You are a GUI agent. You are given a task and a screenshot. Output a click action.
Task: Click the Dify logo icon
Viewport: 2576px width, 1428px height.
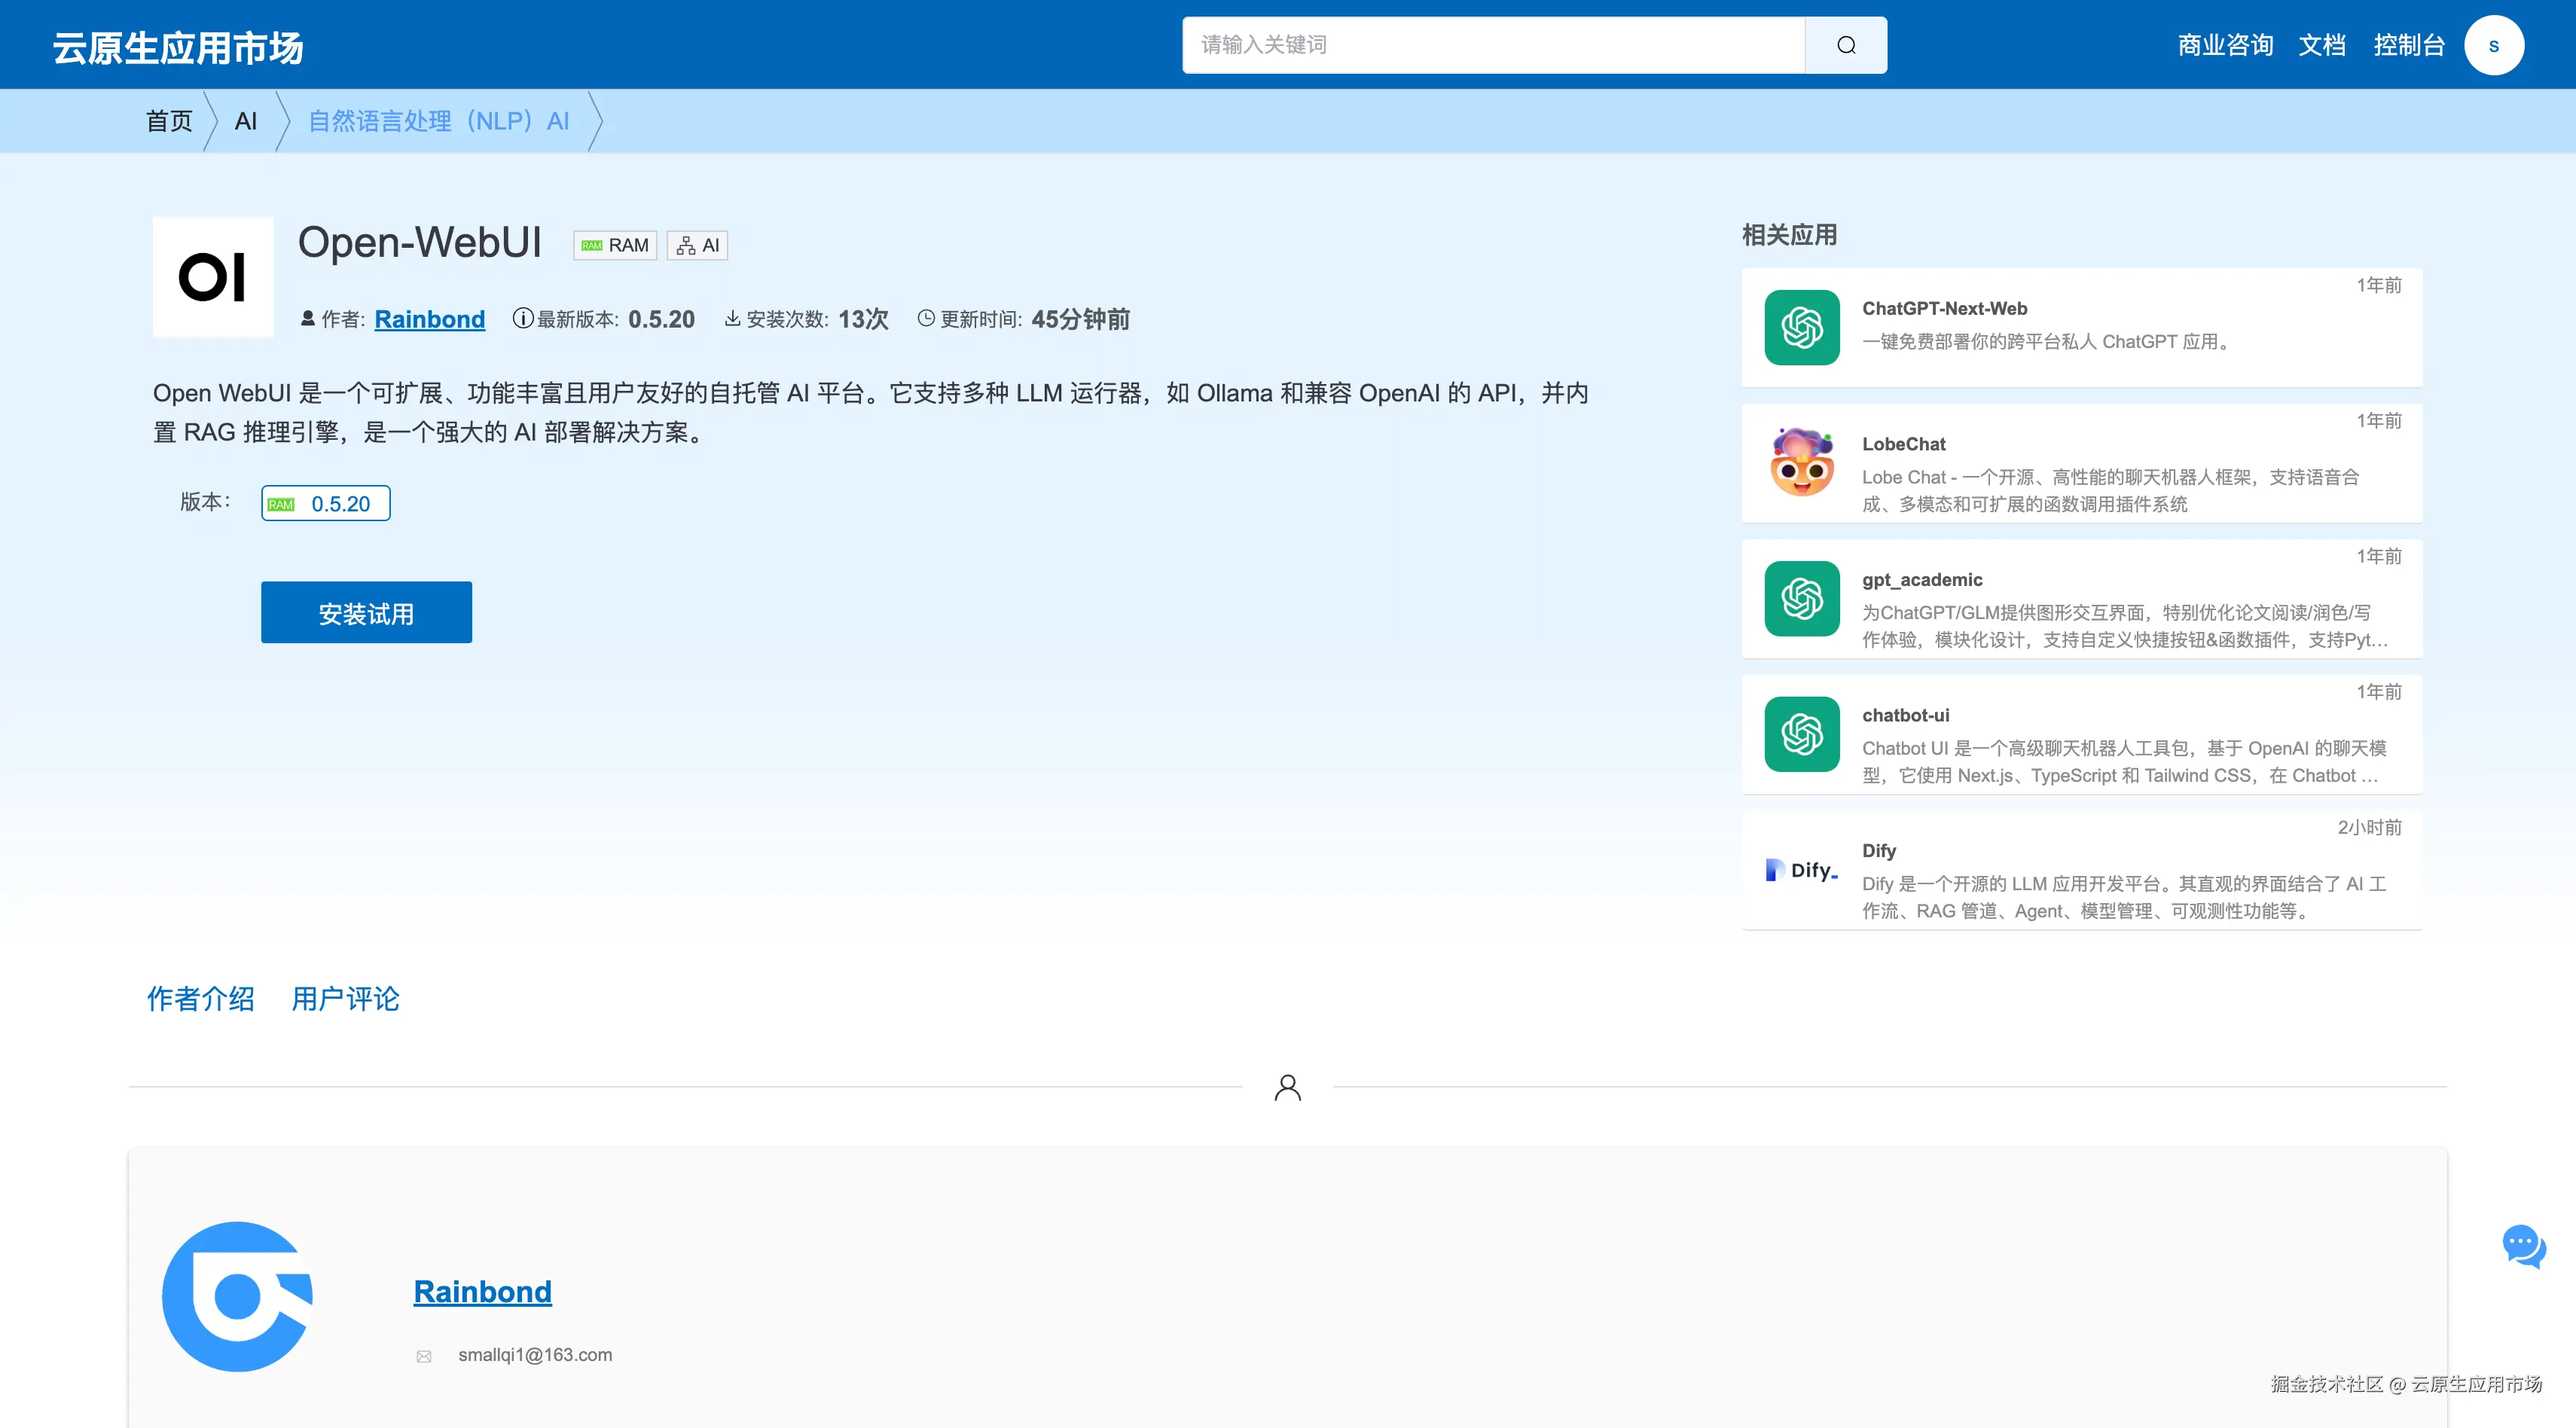tap(1801, 870)
